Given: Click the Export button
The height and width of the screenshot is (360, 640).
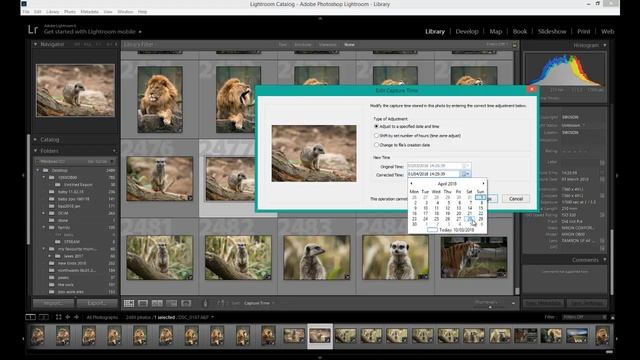Looking at the screenshot, I should click(x=97, y=303).
